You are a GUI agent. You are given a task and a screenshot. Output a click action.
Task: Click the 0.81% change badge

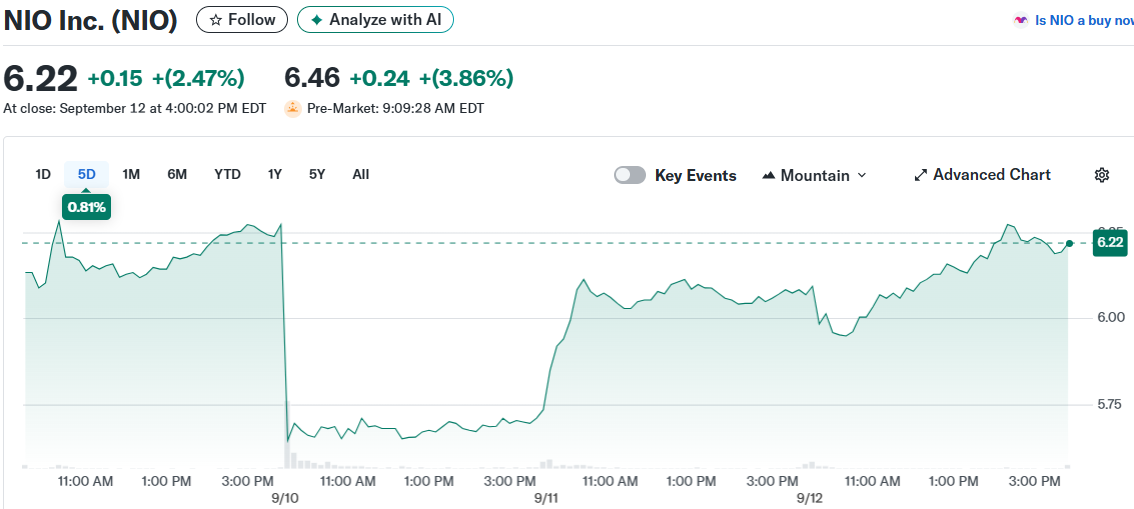(x=86, y=208)
